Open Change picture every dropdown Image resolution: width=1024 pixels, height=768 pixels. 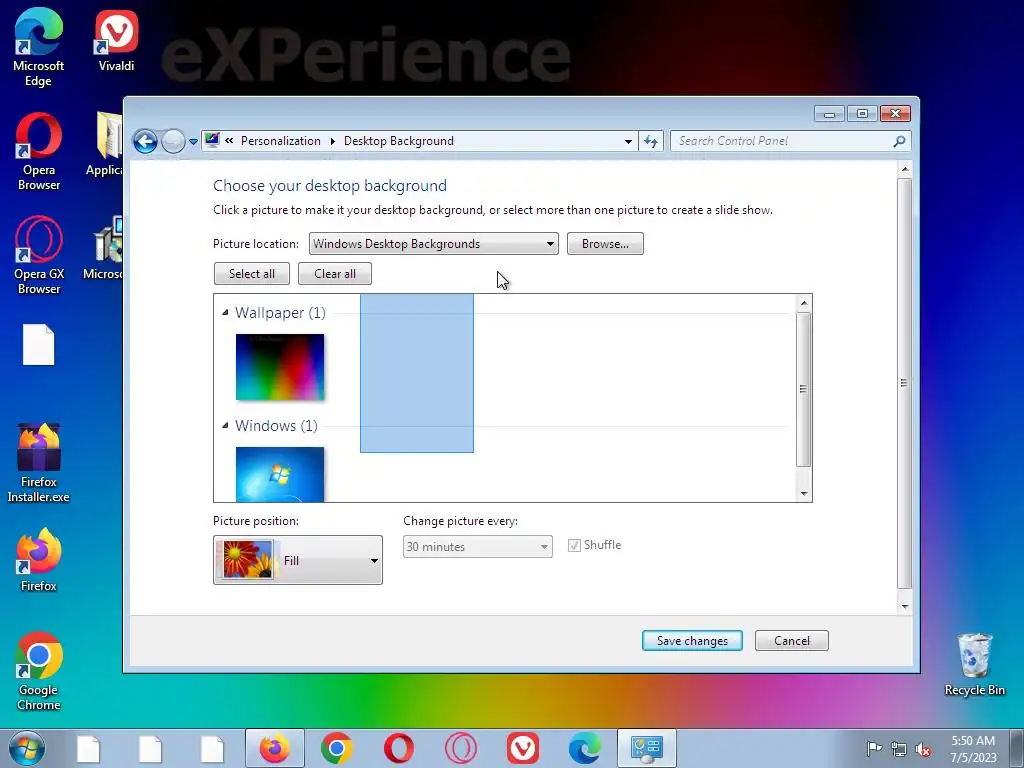pyautogui.click(x=477, y=547)
